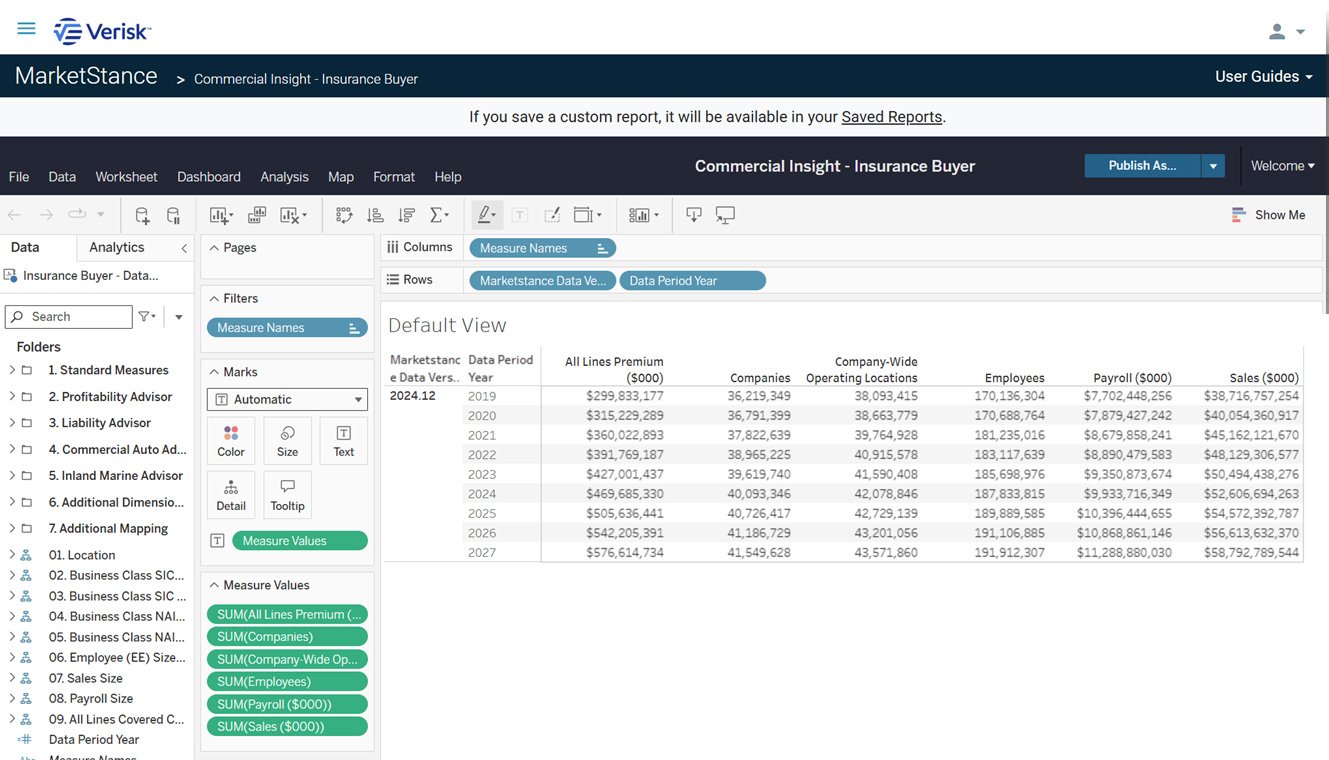
Task: Open the User Guides dropdown
Action: click(x=1264, y=77)
